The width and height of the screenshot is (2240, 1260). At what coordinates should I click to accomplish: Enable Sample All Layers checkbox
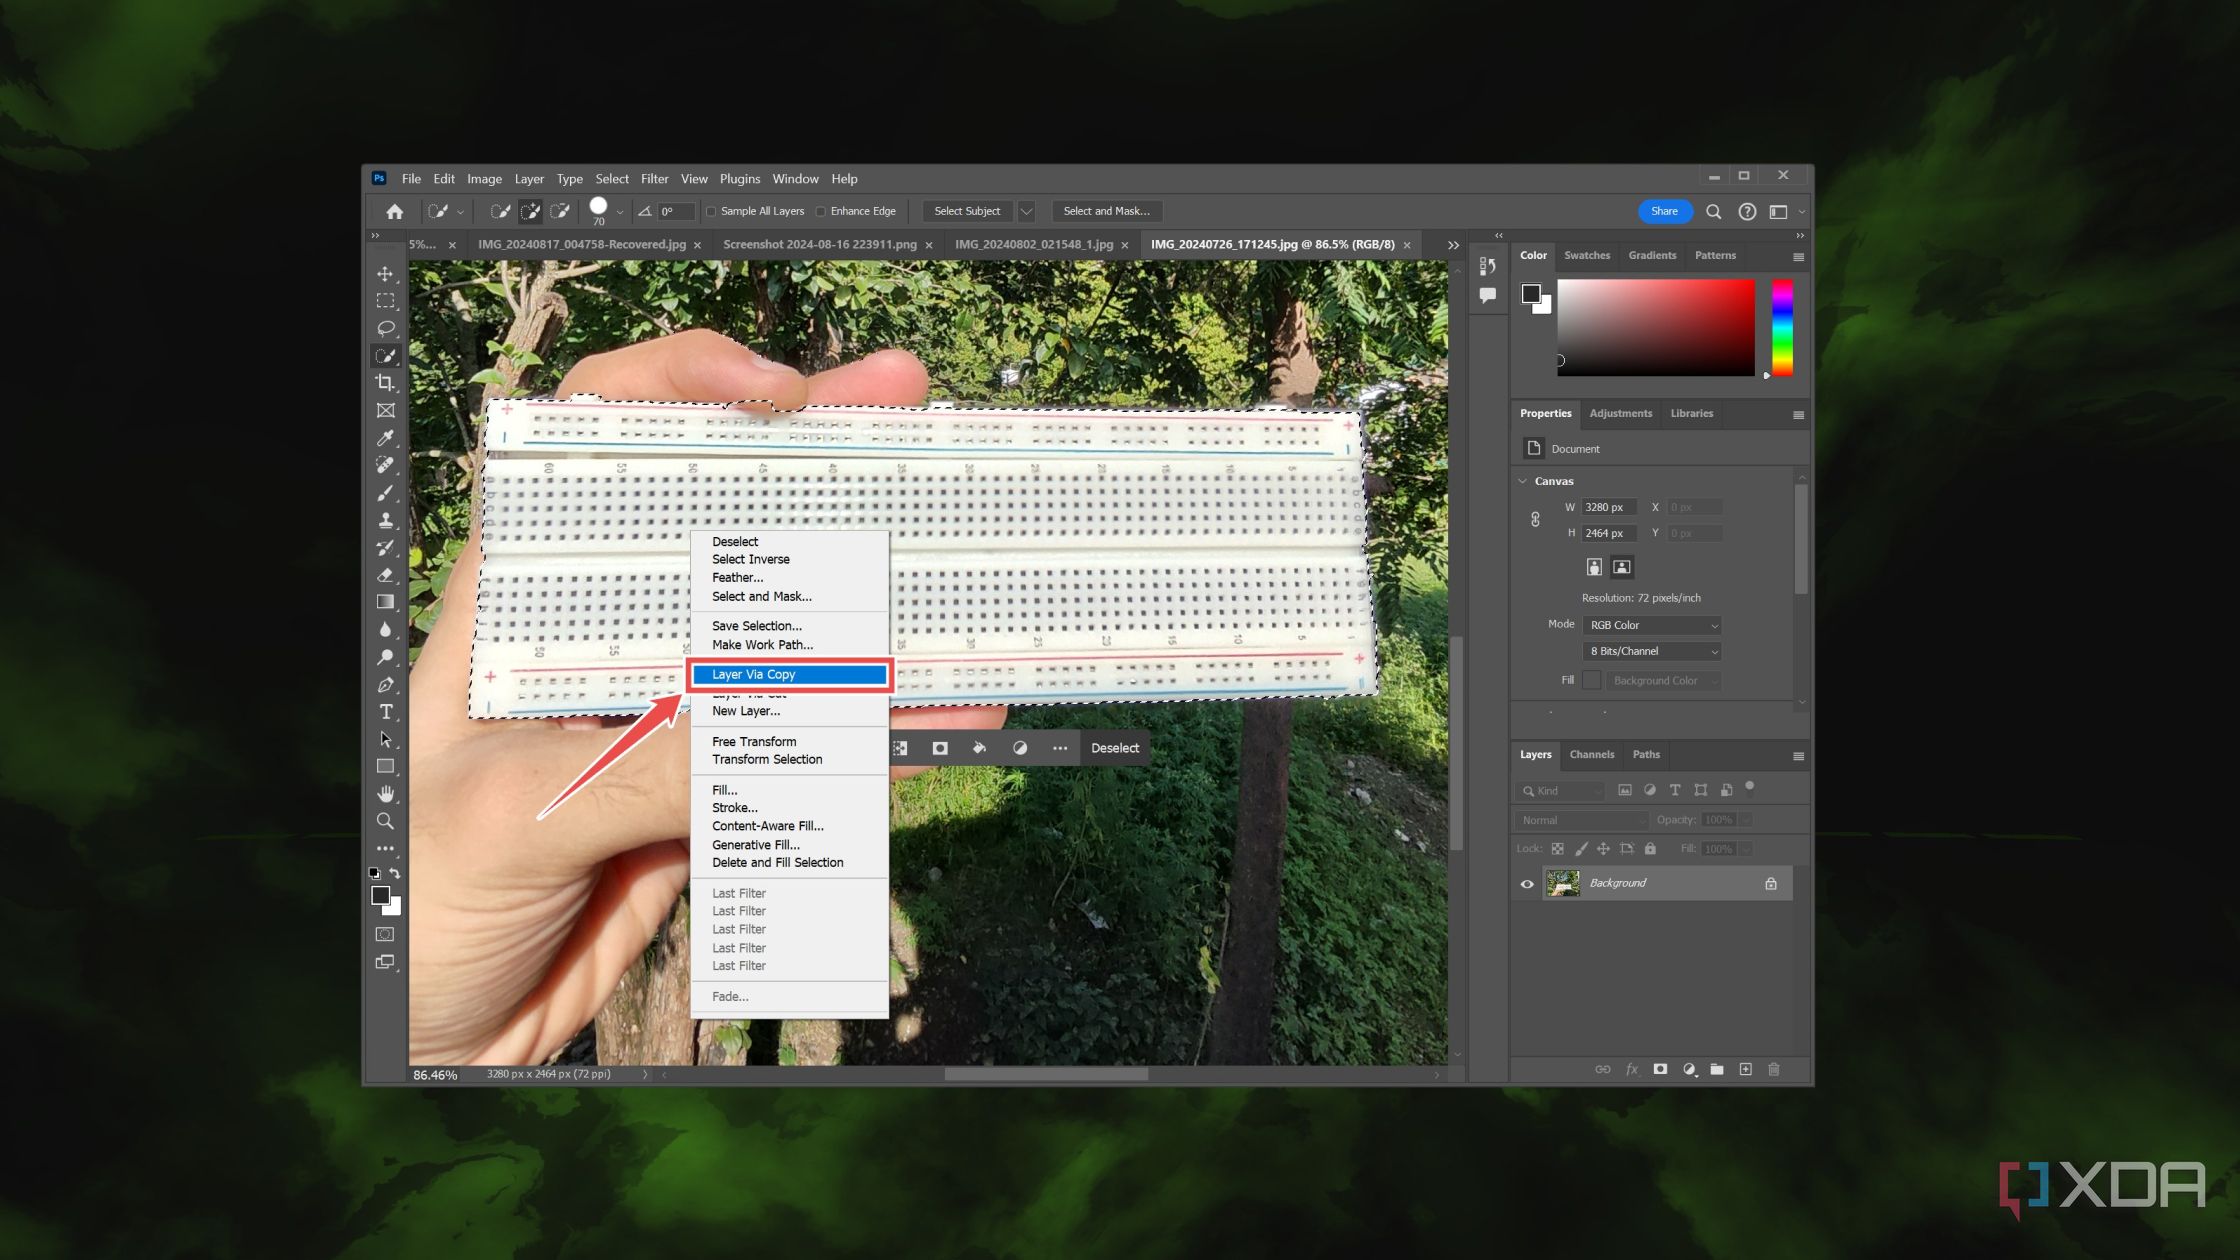pyautogui.click(x=711, y=211)
